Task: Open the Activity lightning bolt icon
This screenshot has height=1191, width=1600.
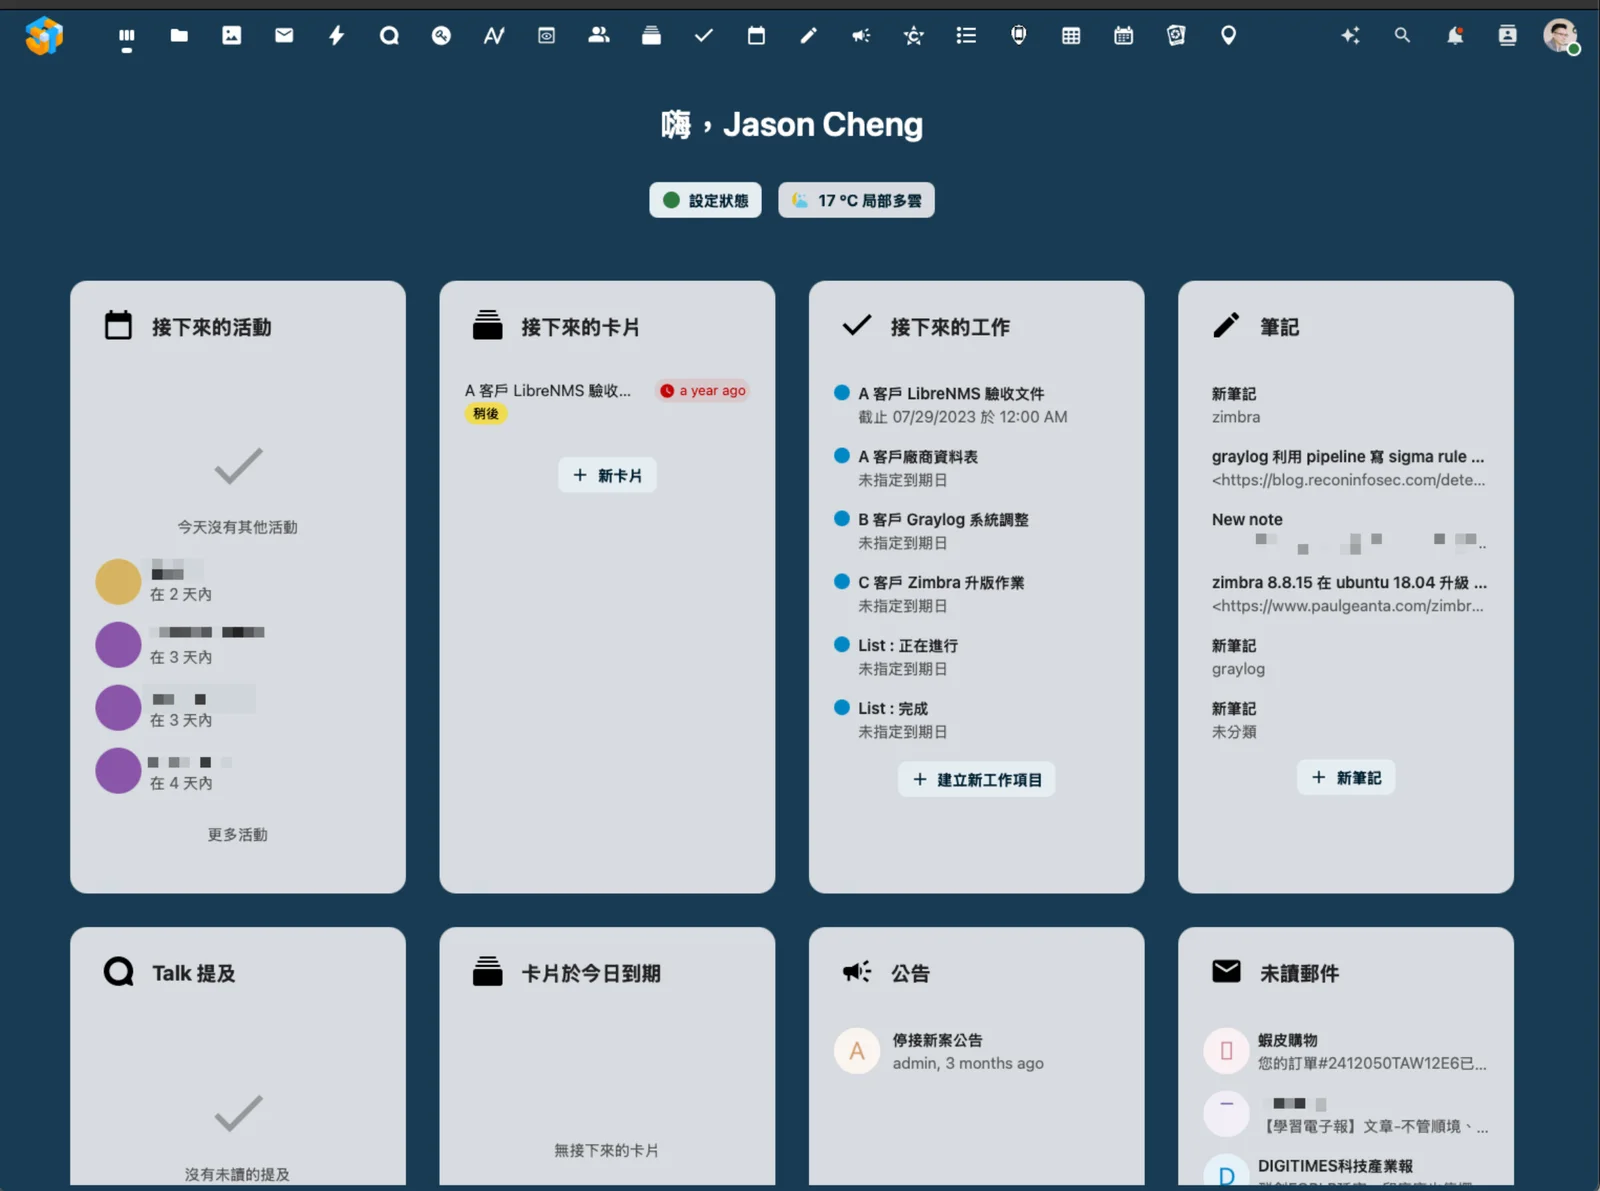Action: (x=336, y=36)
